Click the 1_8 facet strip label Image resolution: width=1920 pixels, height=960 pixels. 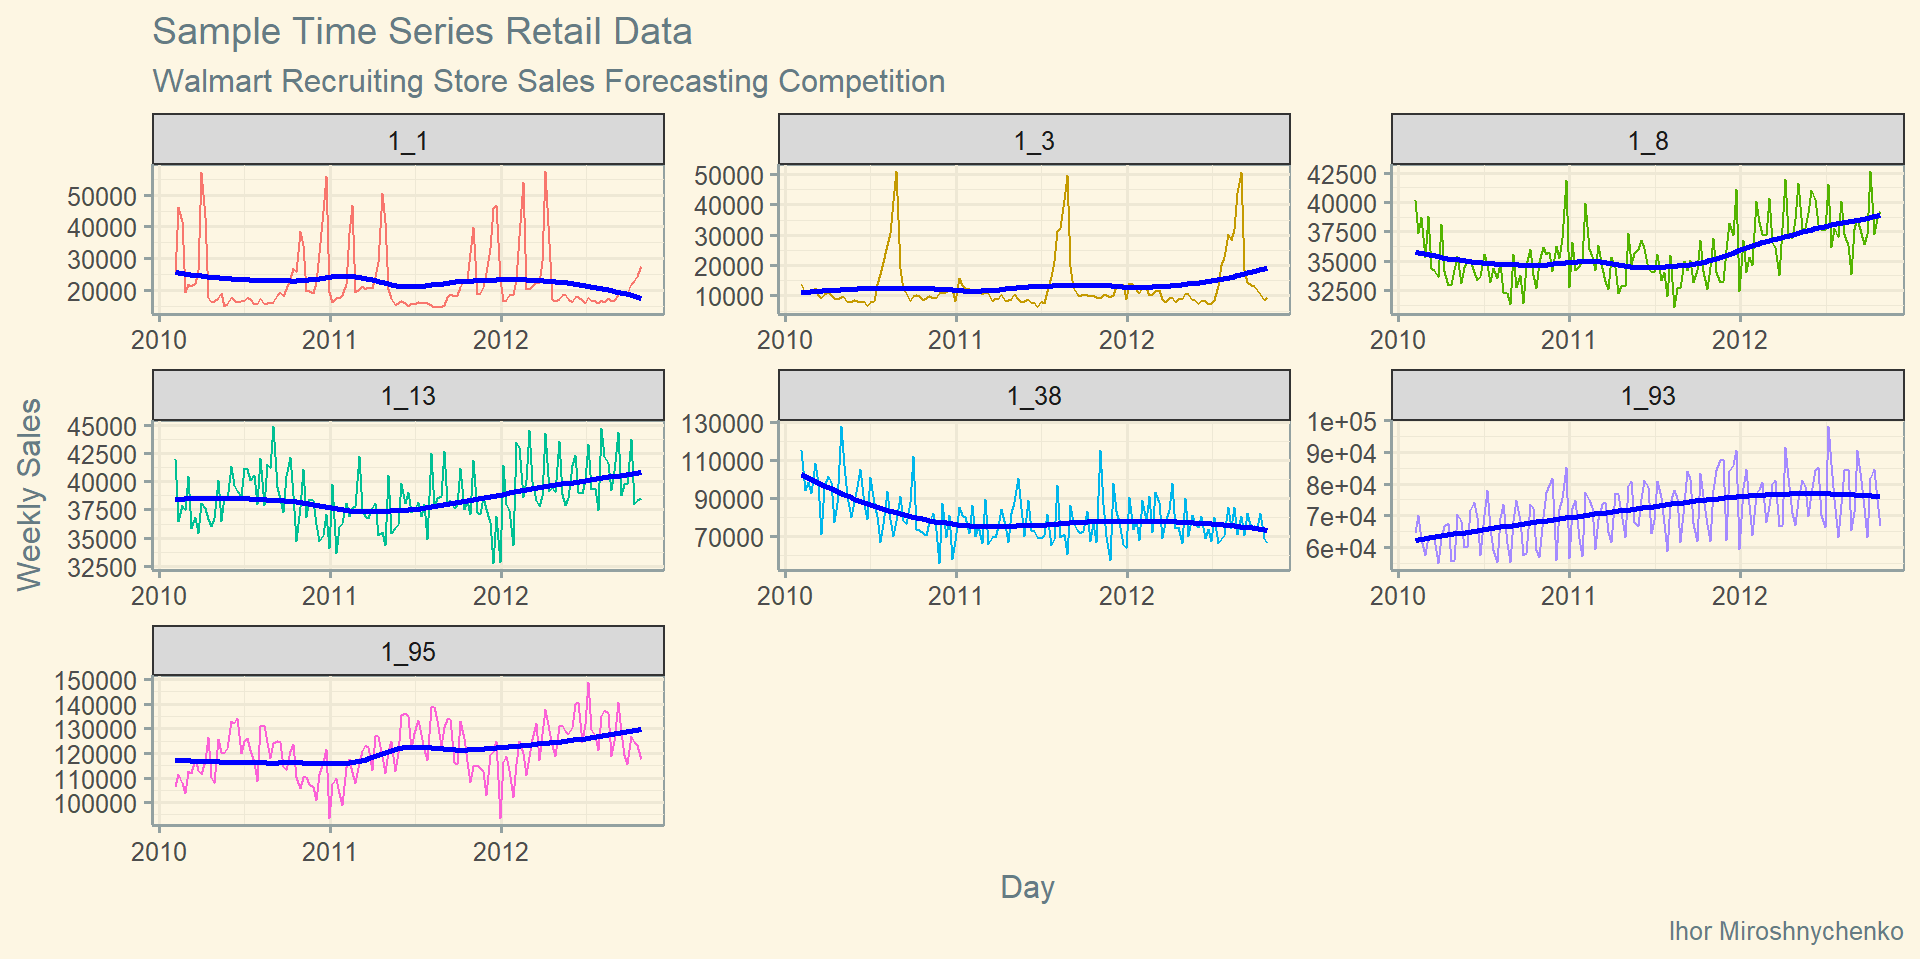[1647, 140]
